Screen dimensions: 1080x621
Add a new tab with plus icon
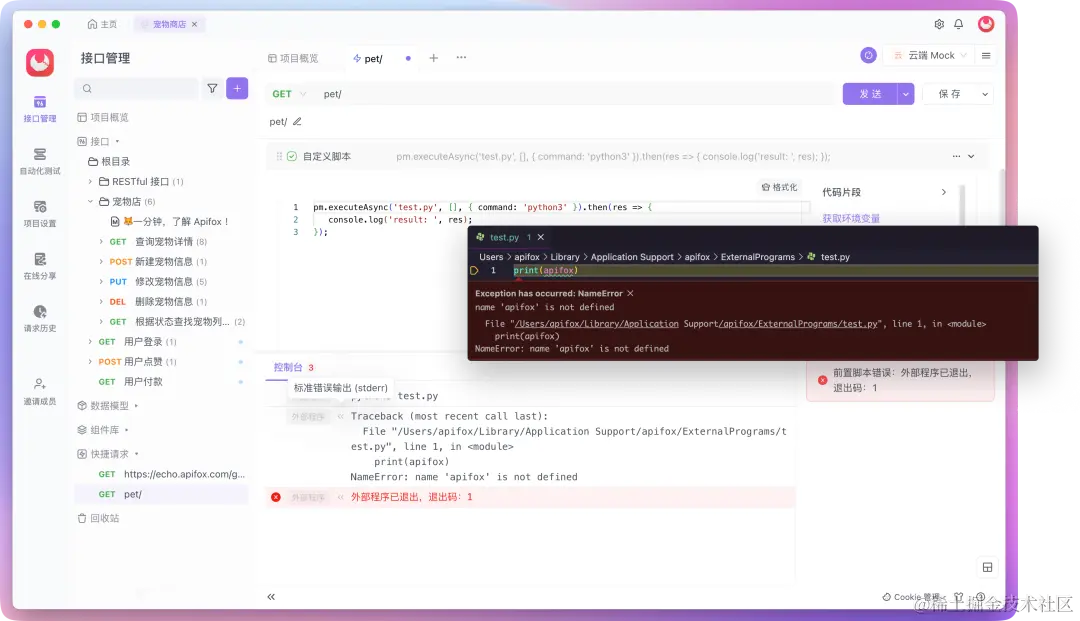[x=433, y=58]
